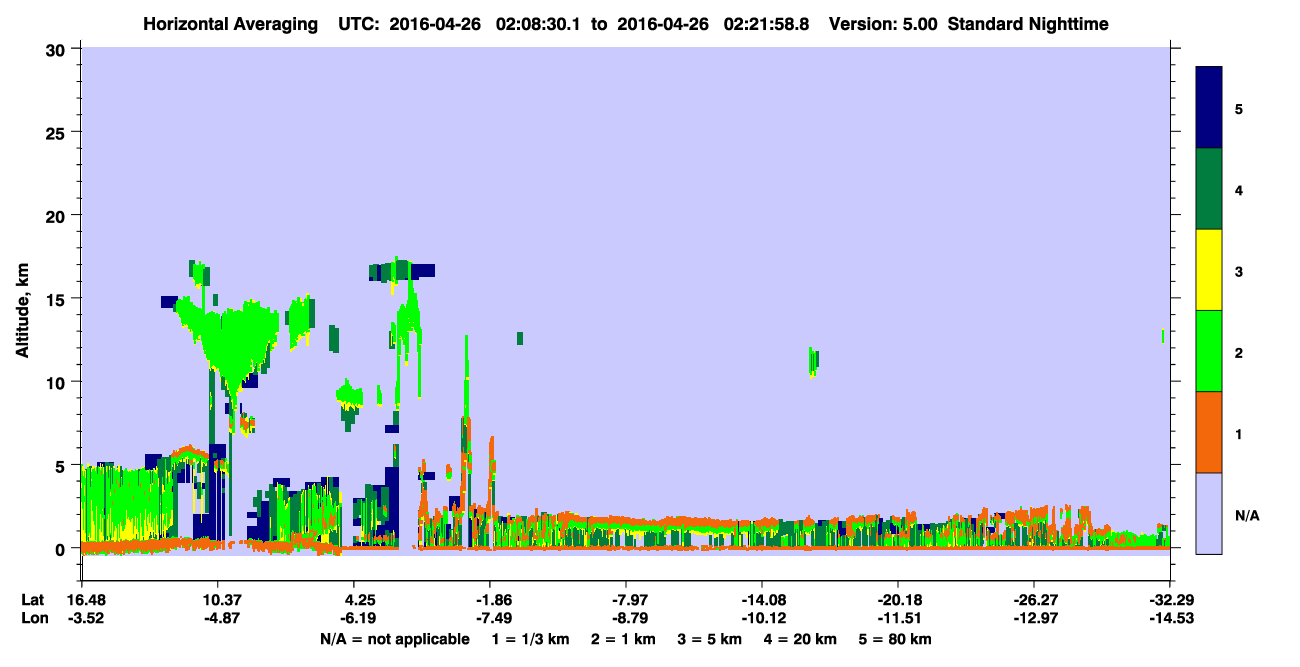Click the "Standard Nighttime" label
This screenshot has width=1300, height=667.
(1028, 24)
